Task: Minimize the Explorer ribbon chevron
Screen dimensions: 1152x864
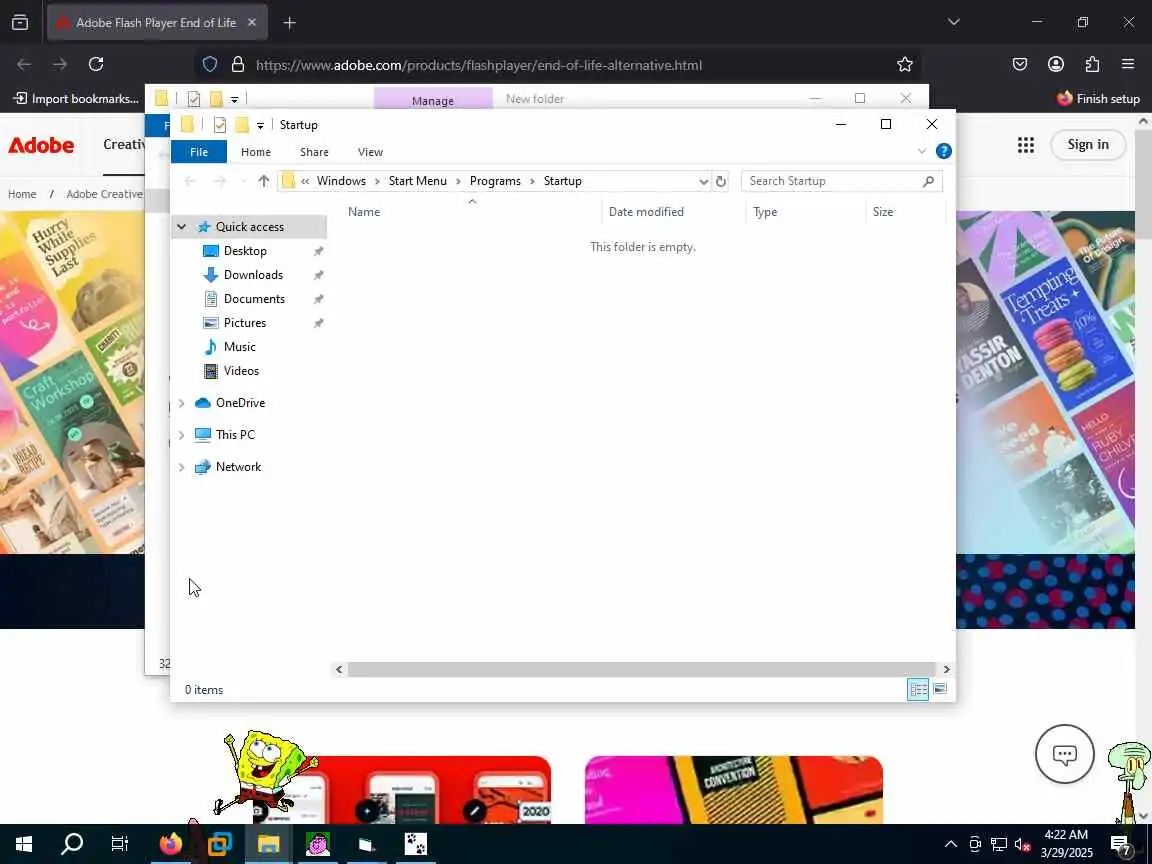Action: pos(921,151)
